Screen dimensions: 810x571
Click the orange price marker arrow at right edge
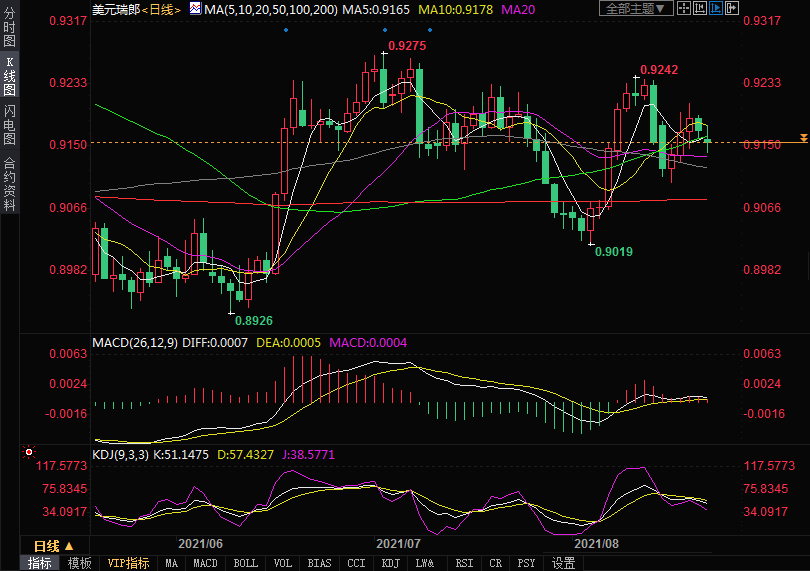pos(802,137)
